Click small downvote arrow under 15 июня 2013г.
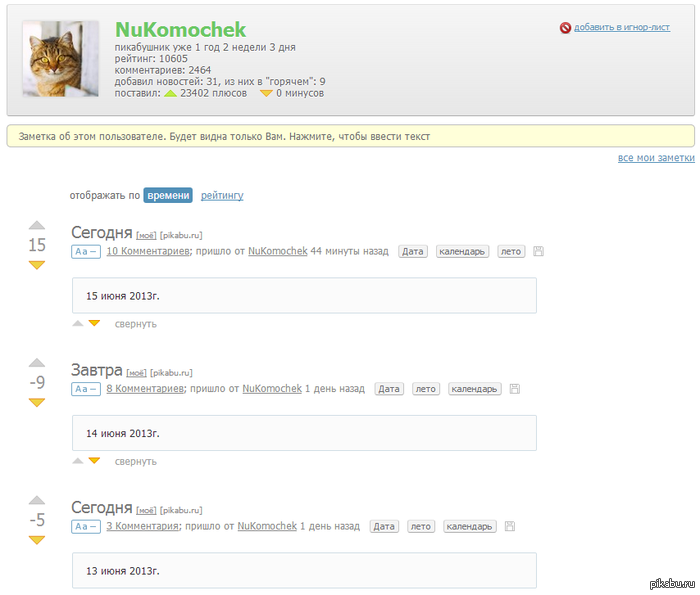700x595 pixels. pos(94,323)
